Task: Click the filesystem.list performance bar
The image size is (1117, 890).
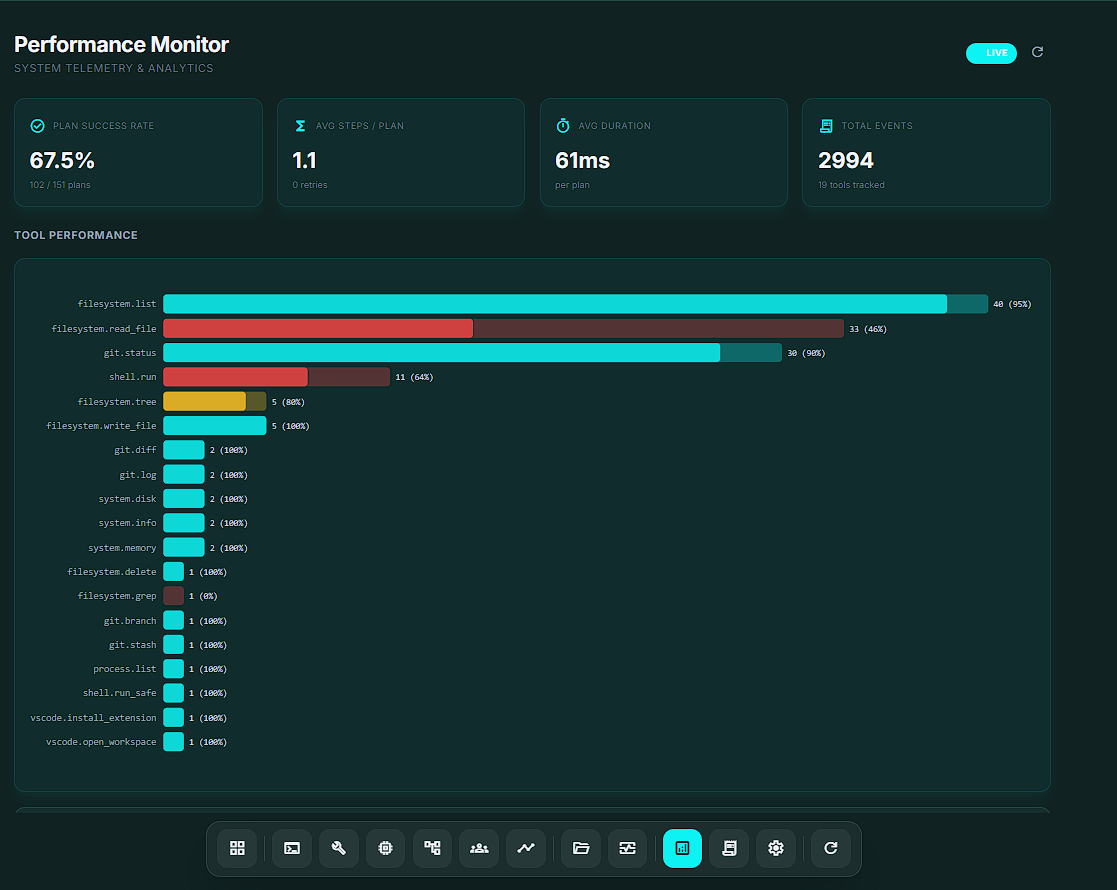Action: (x=555, y=304)
